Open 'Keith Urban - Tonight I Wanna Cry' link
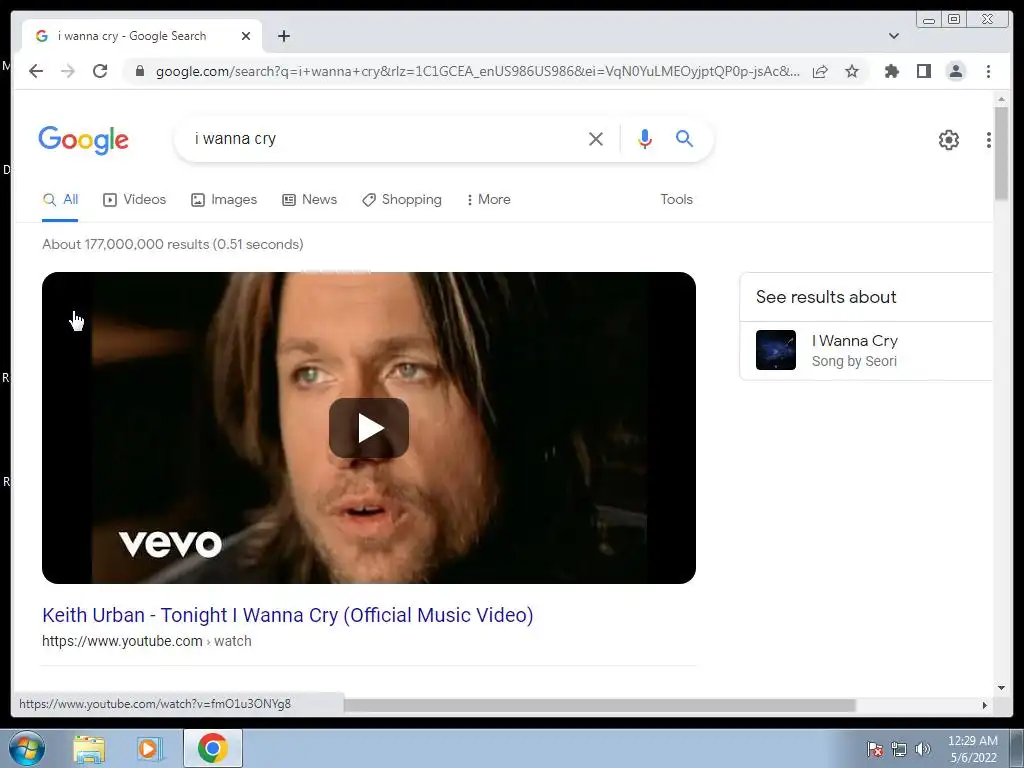The width and height of the screenshot is (1024, 768). 288,615
